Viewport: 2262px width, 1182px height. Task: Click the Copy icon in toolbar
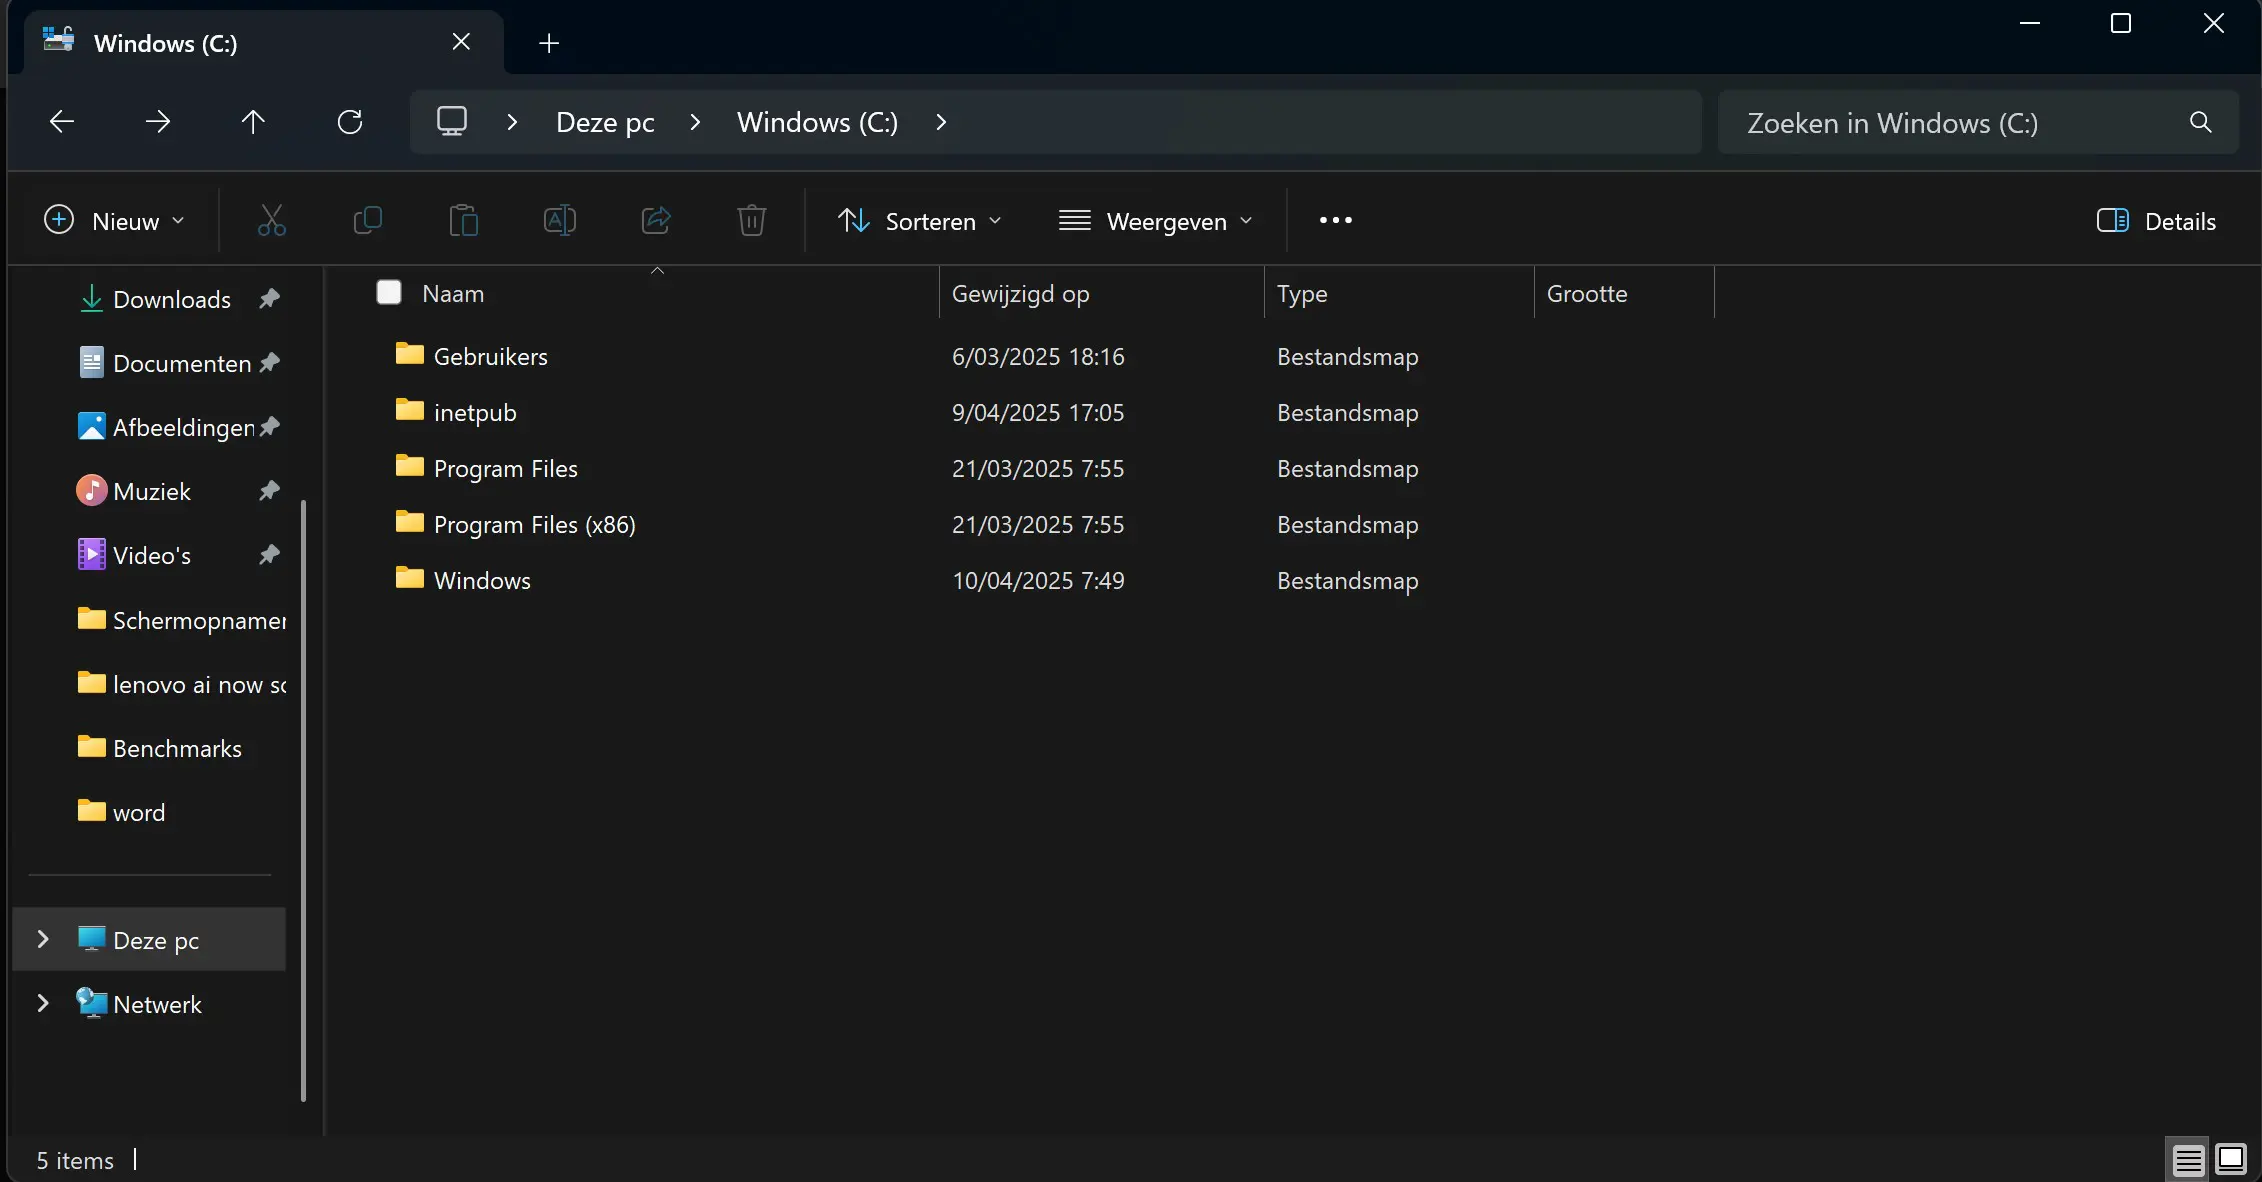[367, 220]
